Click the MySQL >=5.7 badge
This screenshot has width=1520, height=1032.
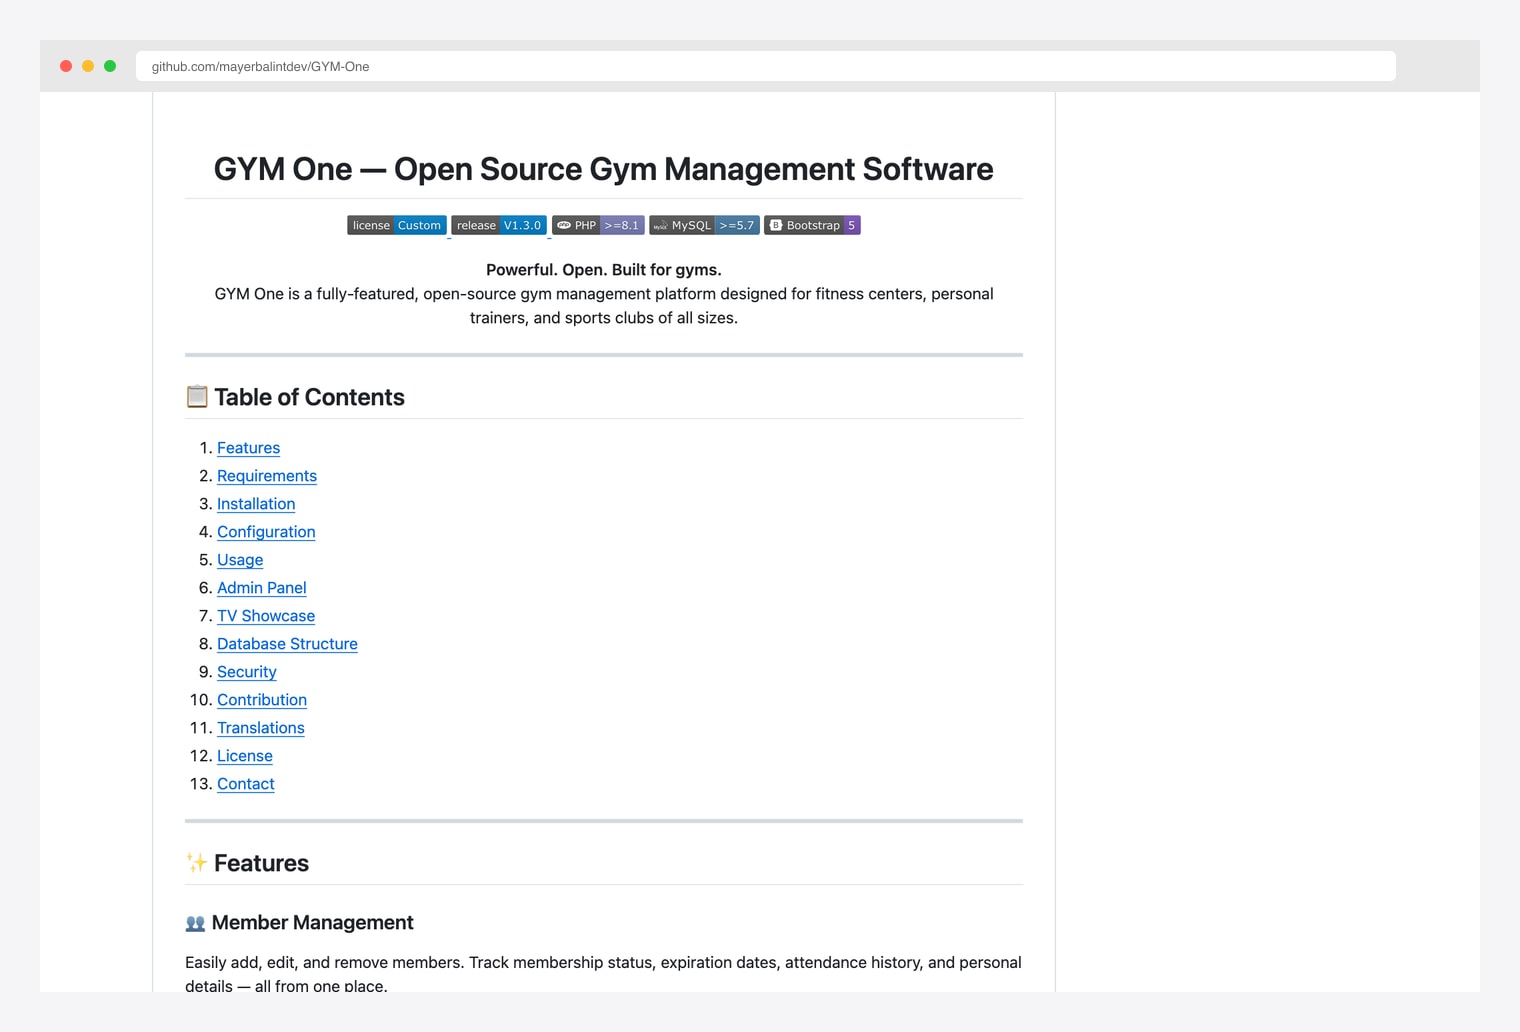pyautogui.click(x=704, y=225)
